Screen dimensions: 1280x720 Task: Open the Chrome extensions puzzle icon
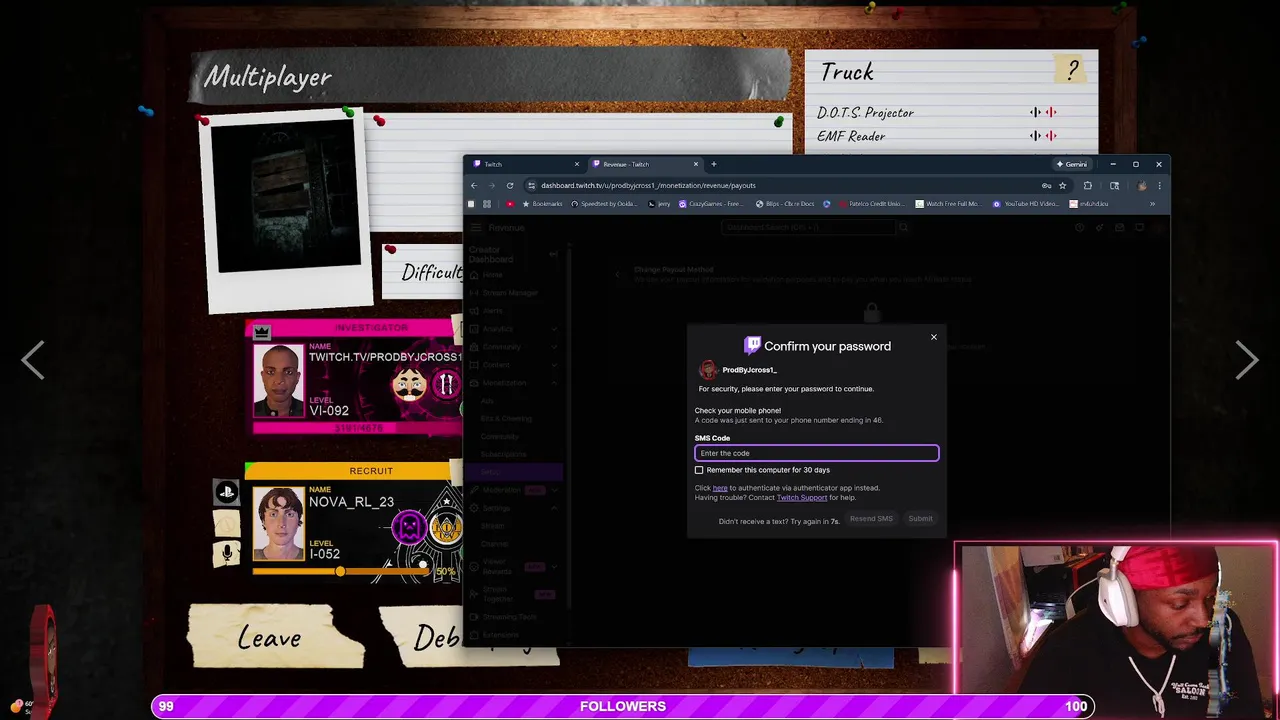click(x=1088, y=185)
